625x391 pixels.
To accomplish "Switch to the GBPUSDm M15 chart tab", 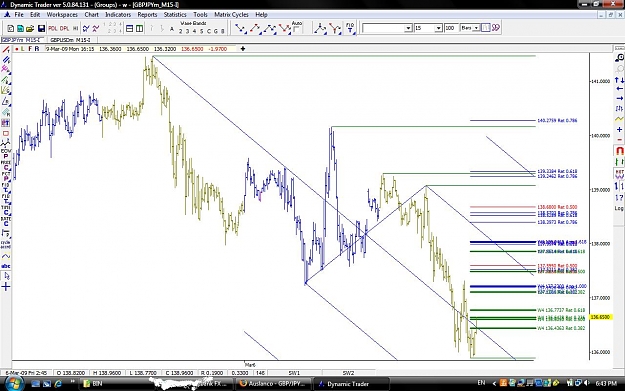I will [70, 40].
